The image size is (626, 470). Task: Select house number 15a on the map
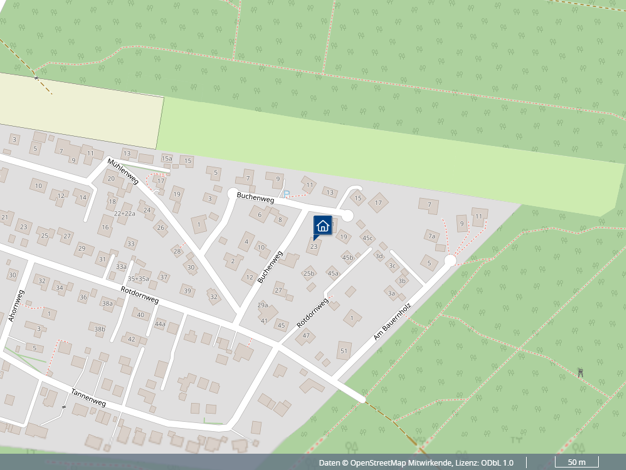click(x=166, y=159)
